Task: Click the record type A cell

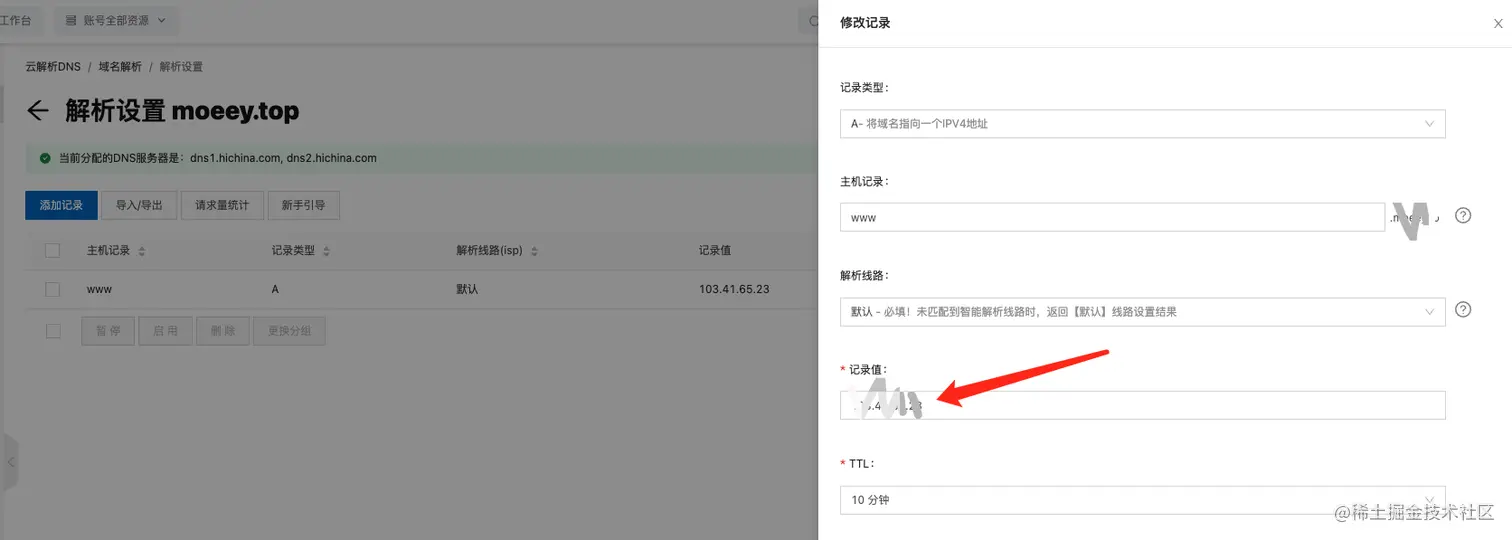Action: pos(275,289)
